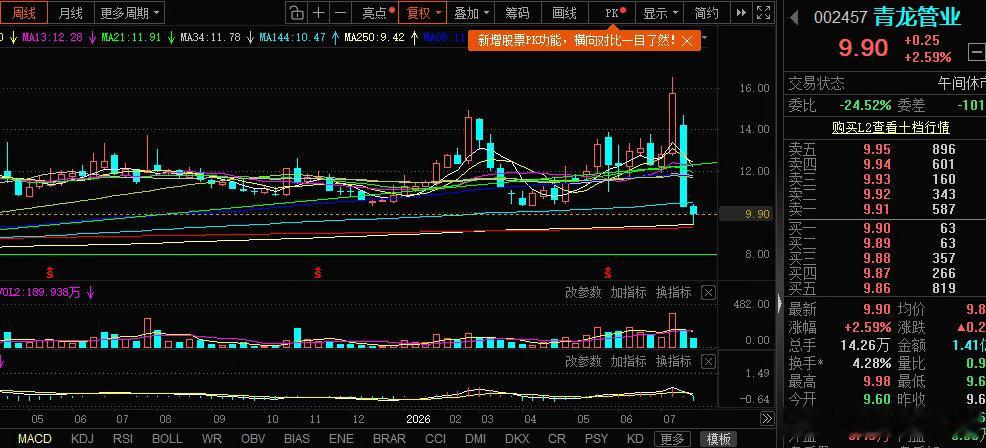The width and height of the screenshot is (986, 448).
Task: Select the KDJ indicator tab
Action: (x=83, y=439)
